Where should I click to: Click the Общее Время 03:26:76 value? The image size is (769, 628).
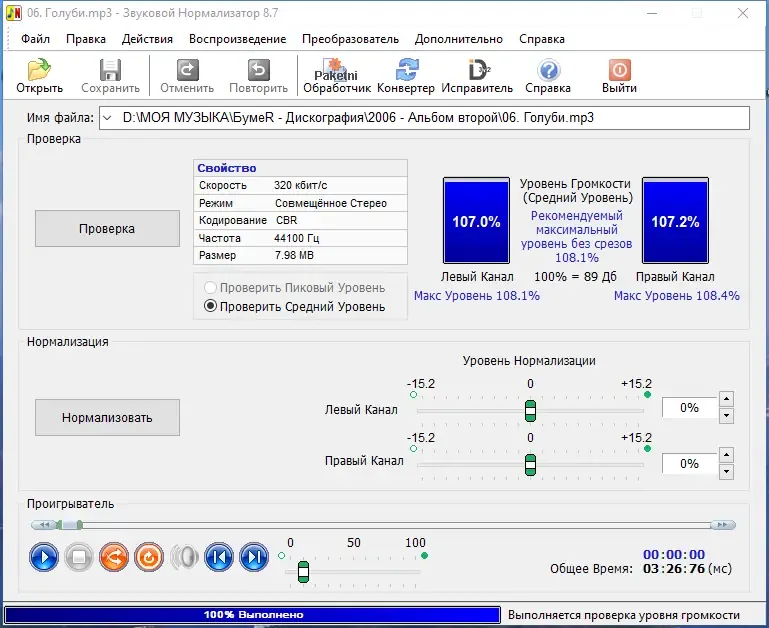674,569
